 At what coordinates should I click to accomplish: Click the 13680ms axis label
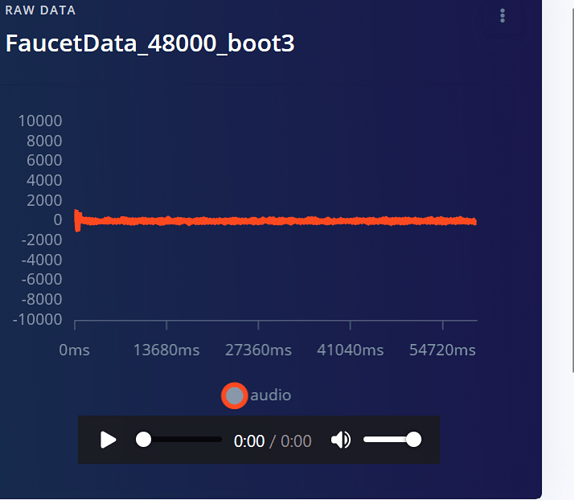pos(166,350)
